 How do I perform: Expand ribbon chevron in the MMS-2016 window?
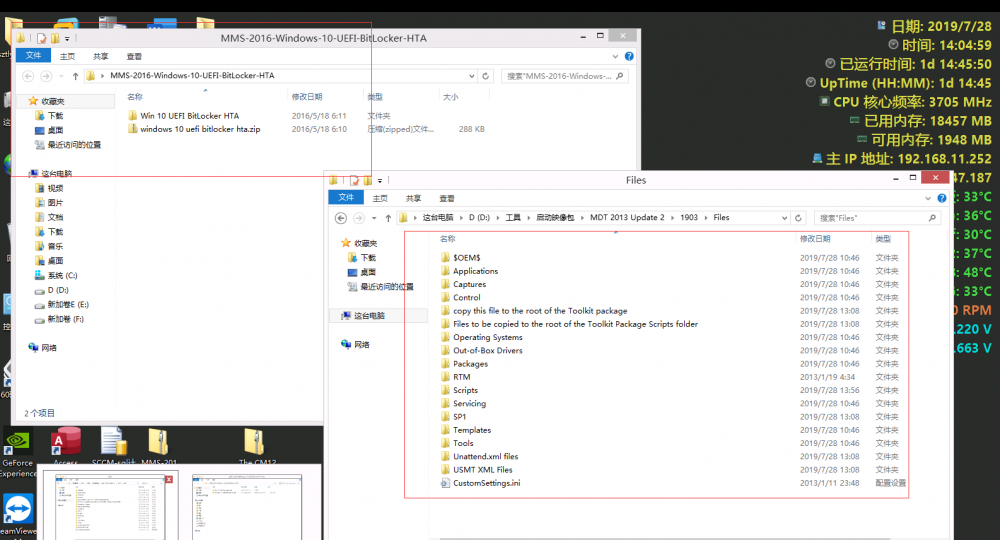pos(615,56)
